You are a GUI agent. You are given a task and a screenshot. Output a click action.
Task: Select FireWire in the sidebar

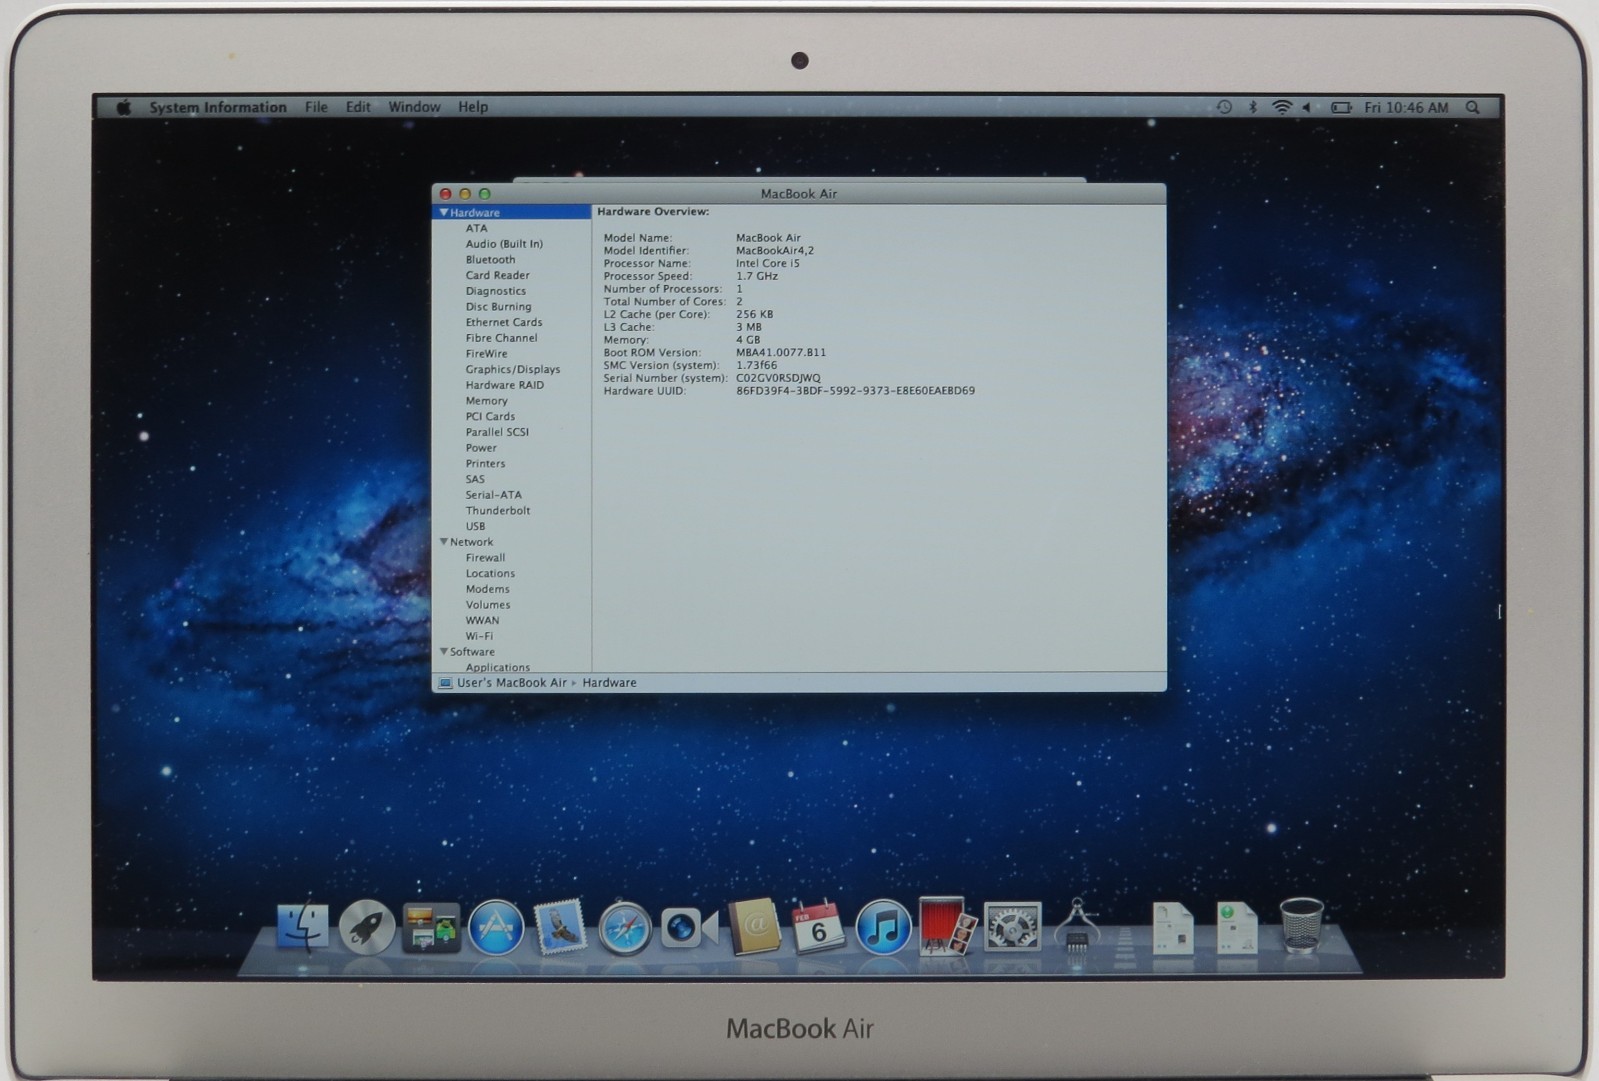click(486, 354)
